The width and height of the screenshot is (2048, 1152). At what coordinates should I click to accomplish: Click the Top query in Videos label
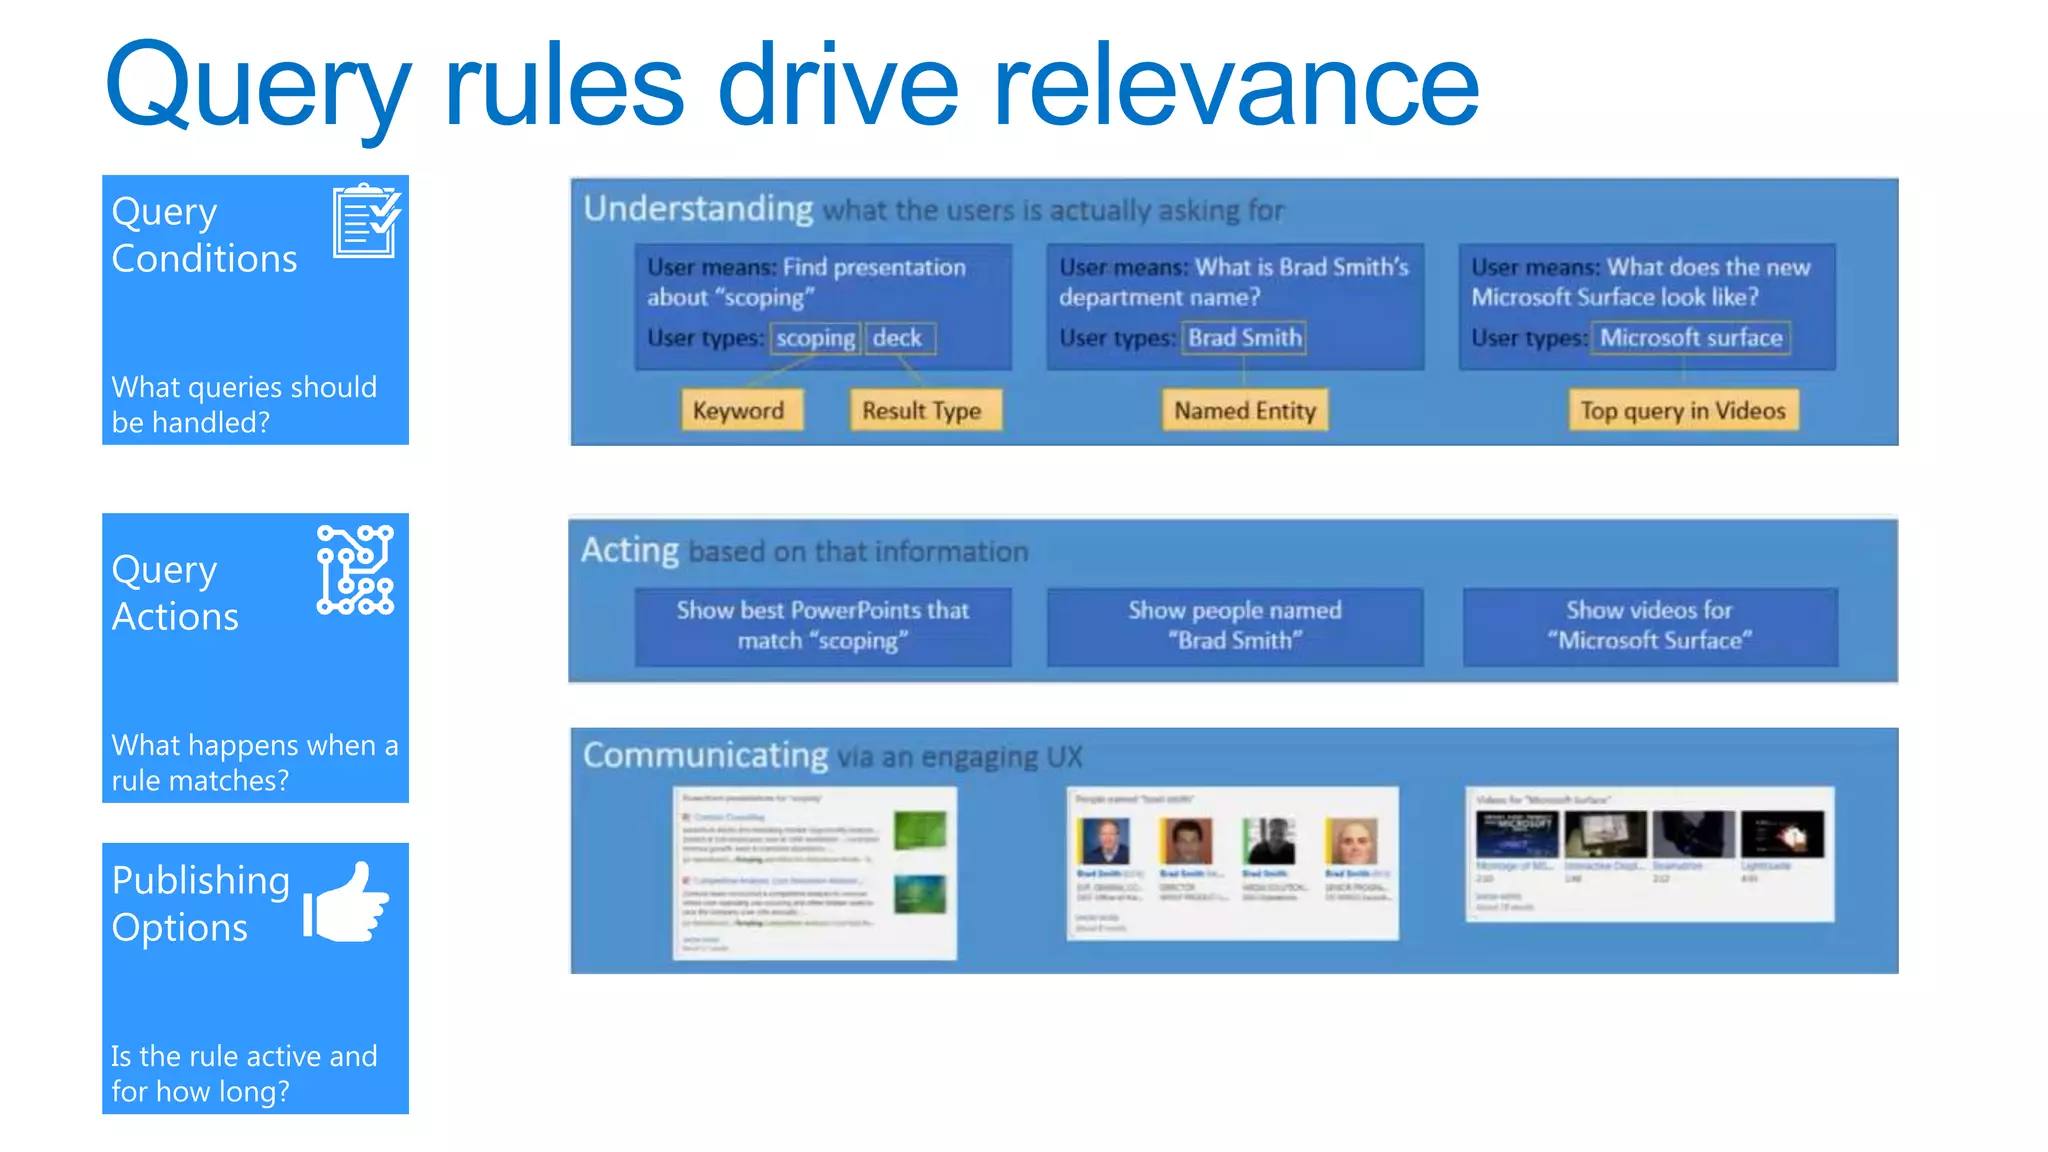coord(1682,411)
